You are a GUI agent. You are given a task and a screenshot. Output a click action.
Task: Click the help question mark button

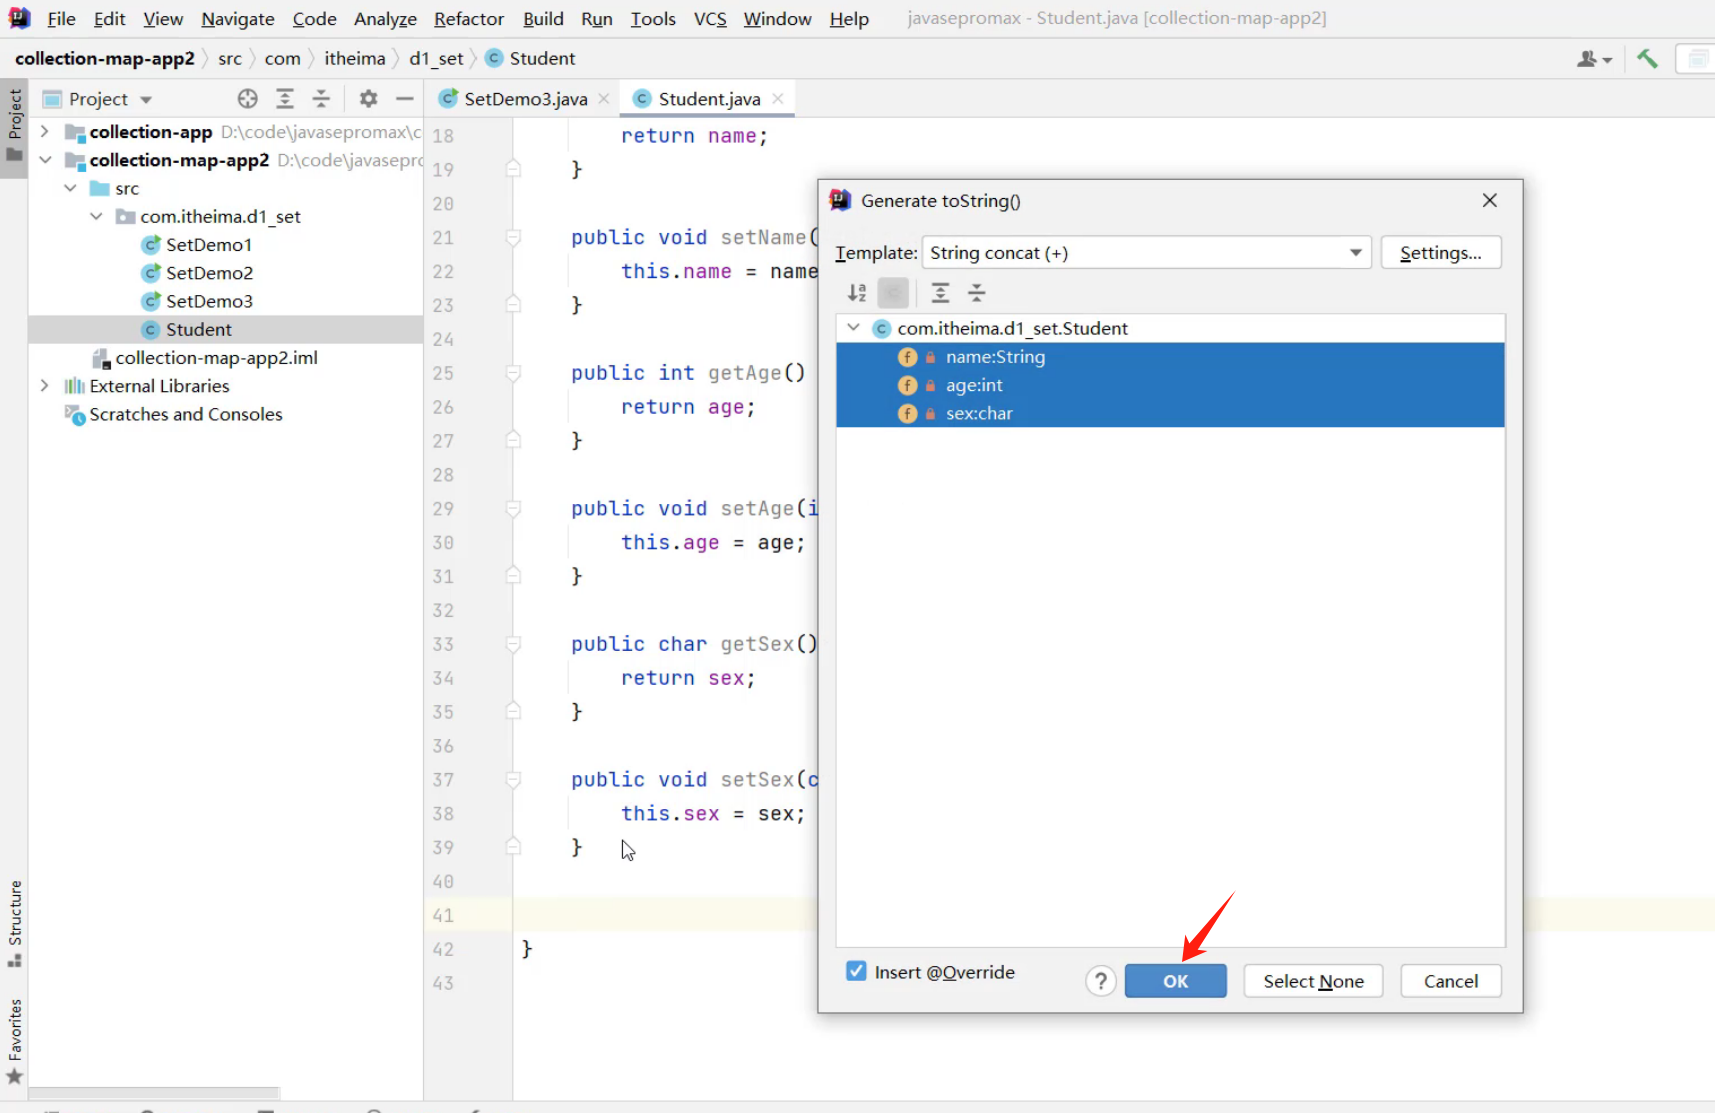pos(1100,981)
